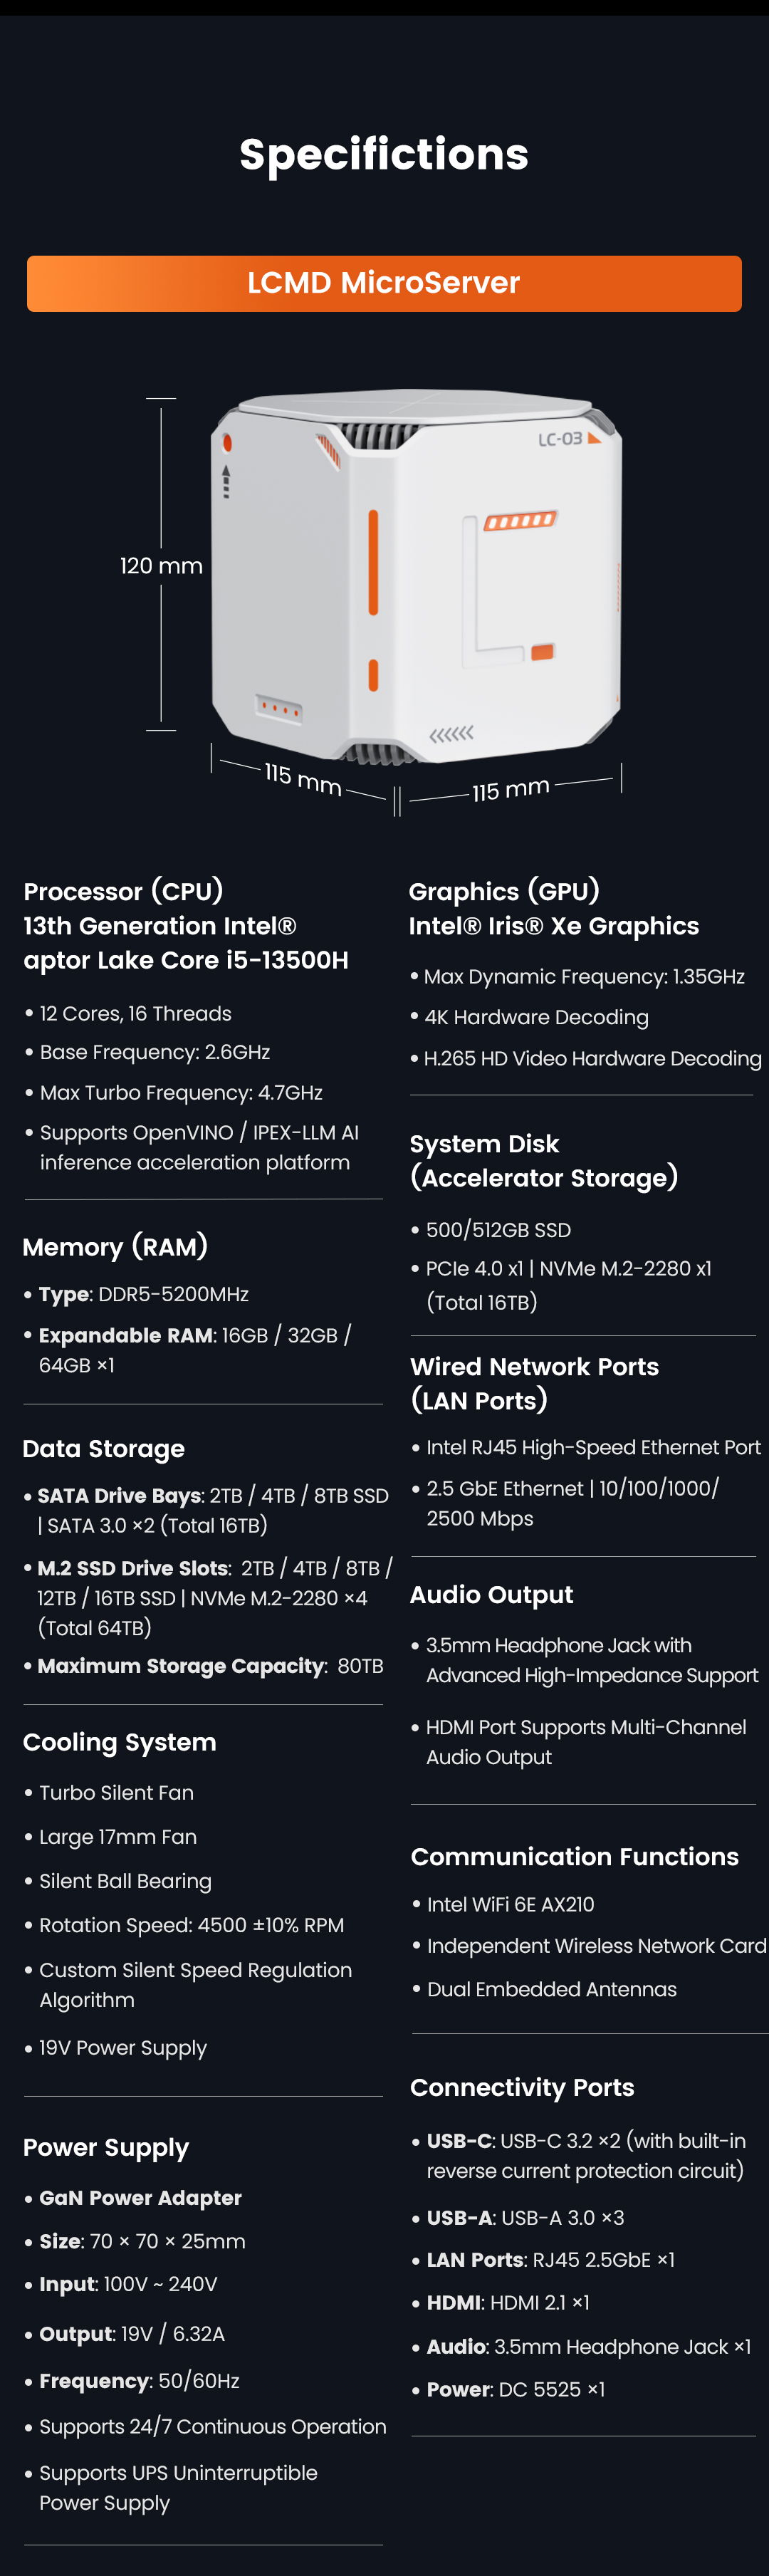Click the chevron arrow marks on the device
The image size is (769, 2576).
(x=451, y=734)
